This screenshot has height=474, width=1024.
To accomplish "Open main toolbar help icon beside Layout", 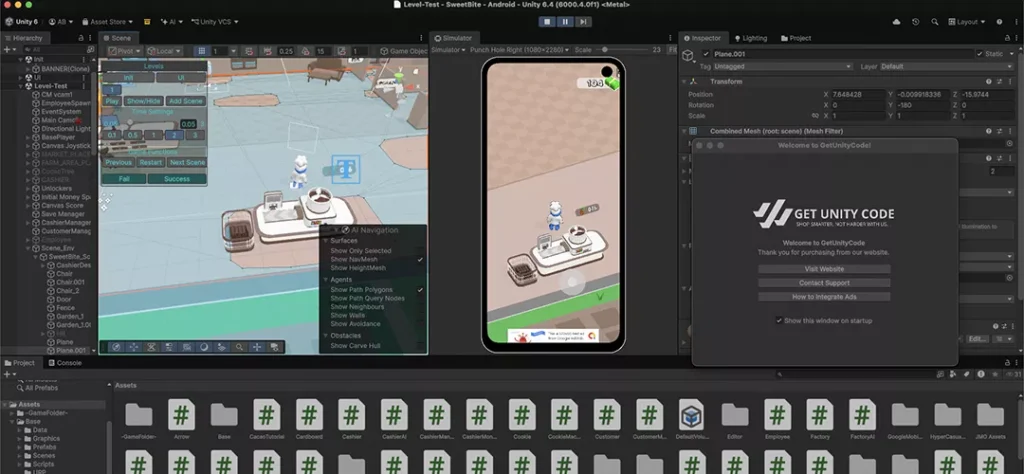I will click(x=999, y=22).
